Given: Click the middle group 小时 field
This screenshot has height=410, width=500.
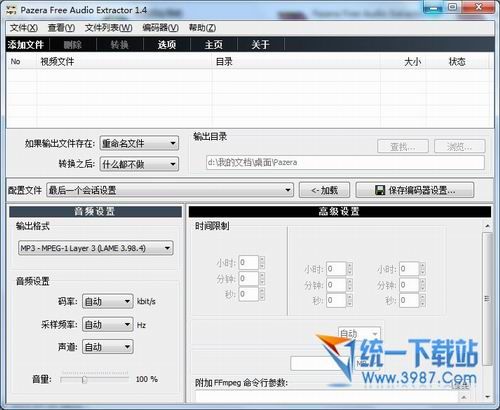Looking at the screenshot, I should coord(336,269).
